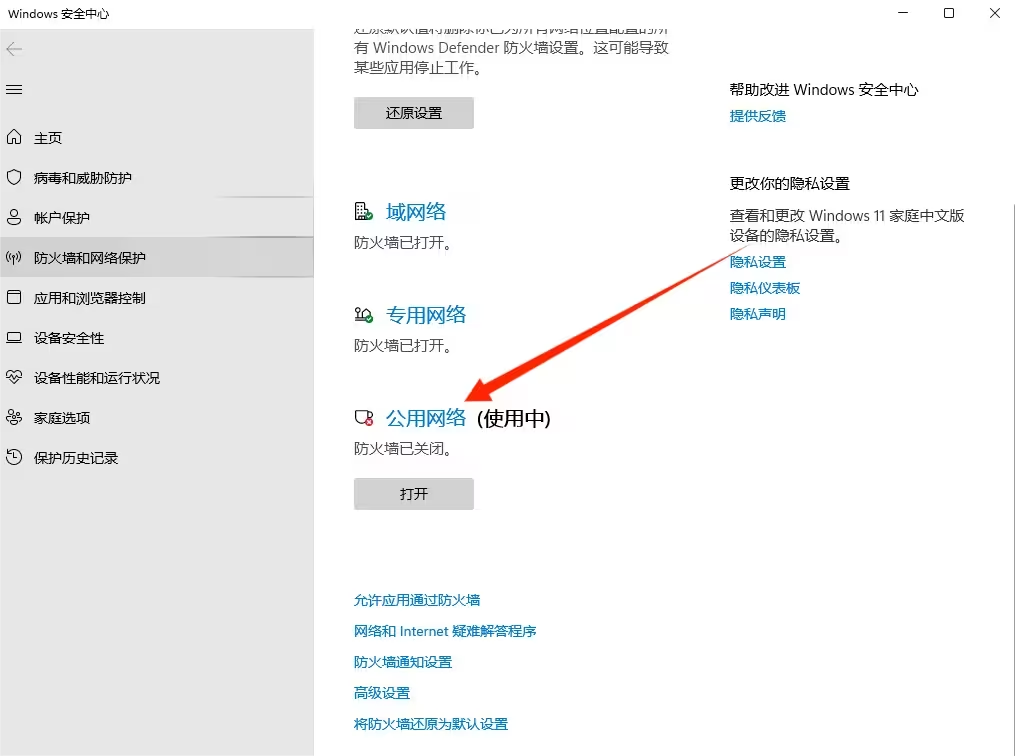
Task: Click the home icon beside 主页
Action: (14, 137)
